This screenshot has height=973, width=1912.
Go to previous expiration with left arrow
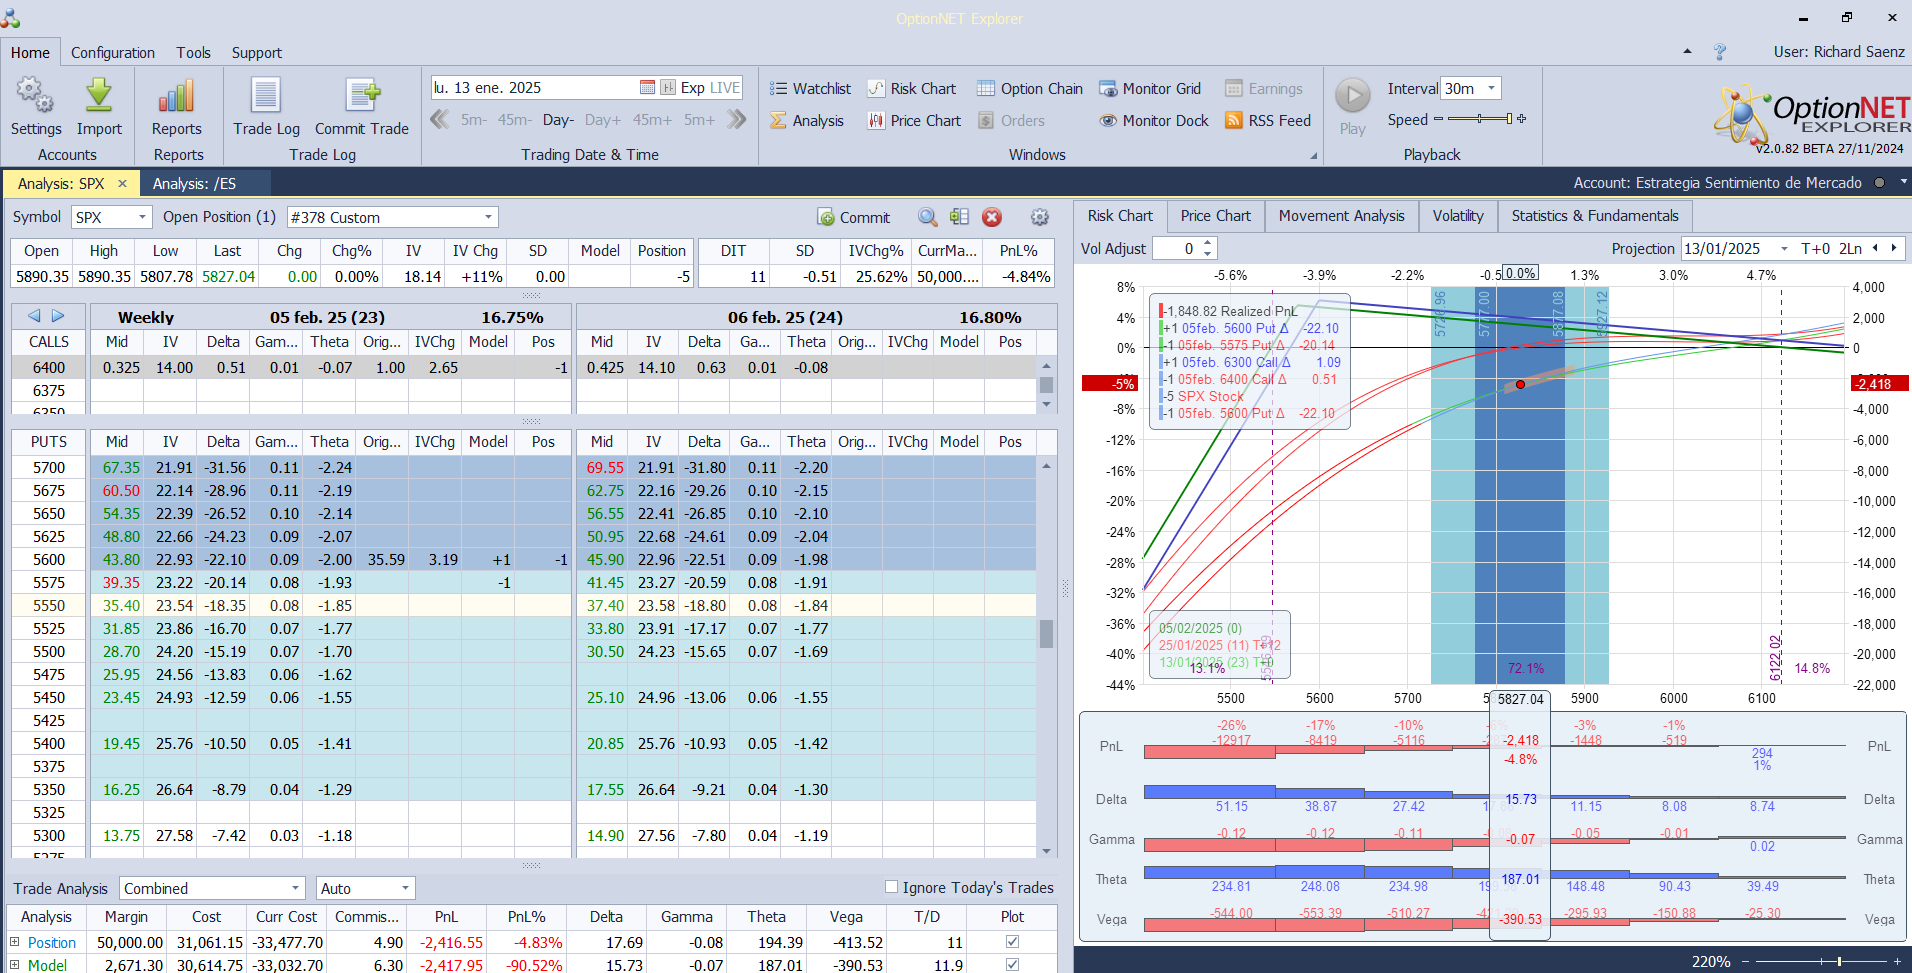click(34, 316)
